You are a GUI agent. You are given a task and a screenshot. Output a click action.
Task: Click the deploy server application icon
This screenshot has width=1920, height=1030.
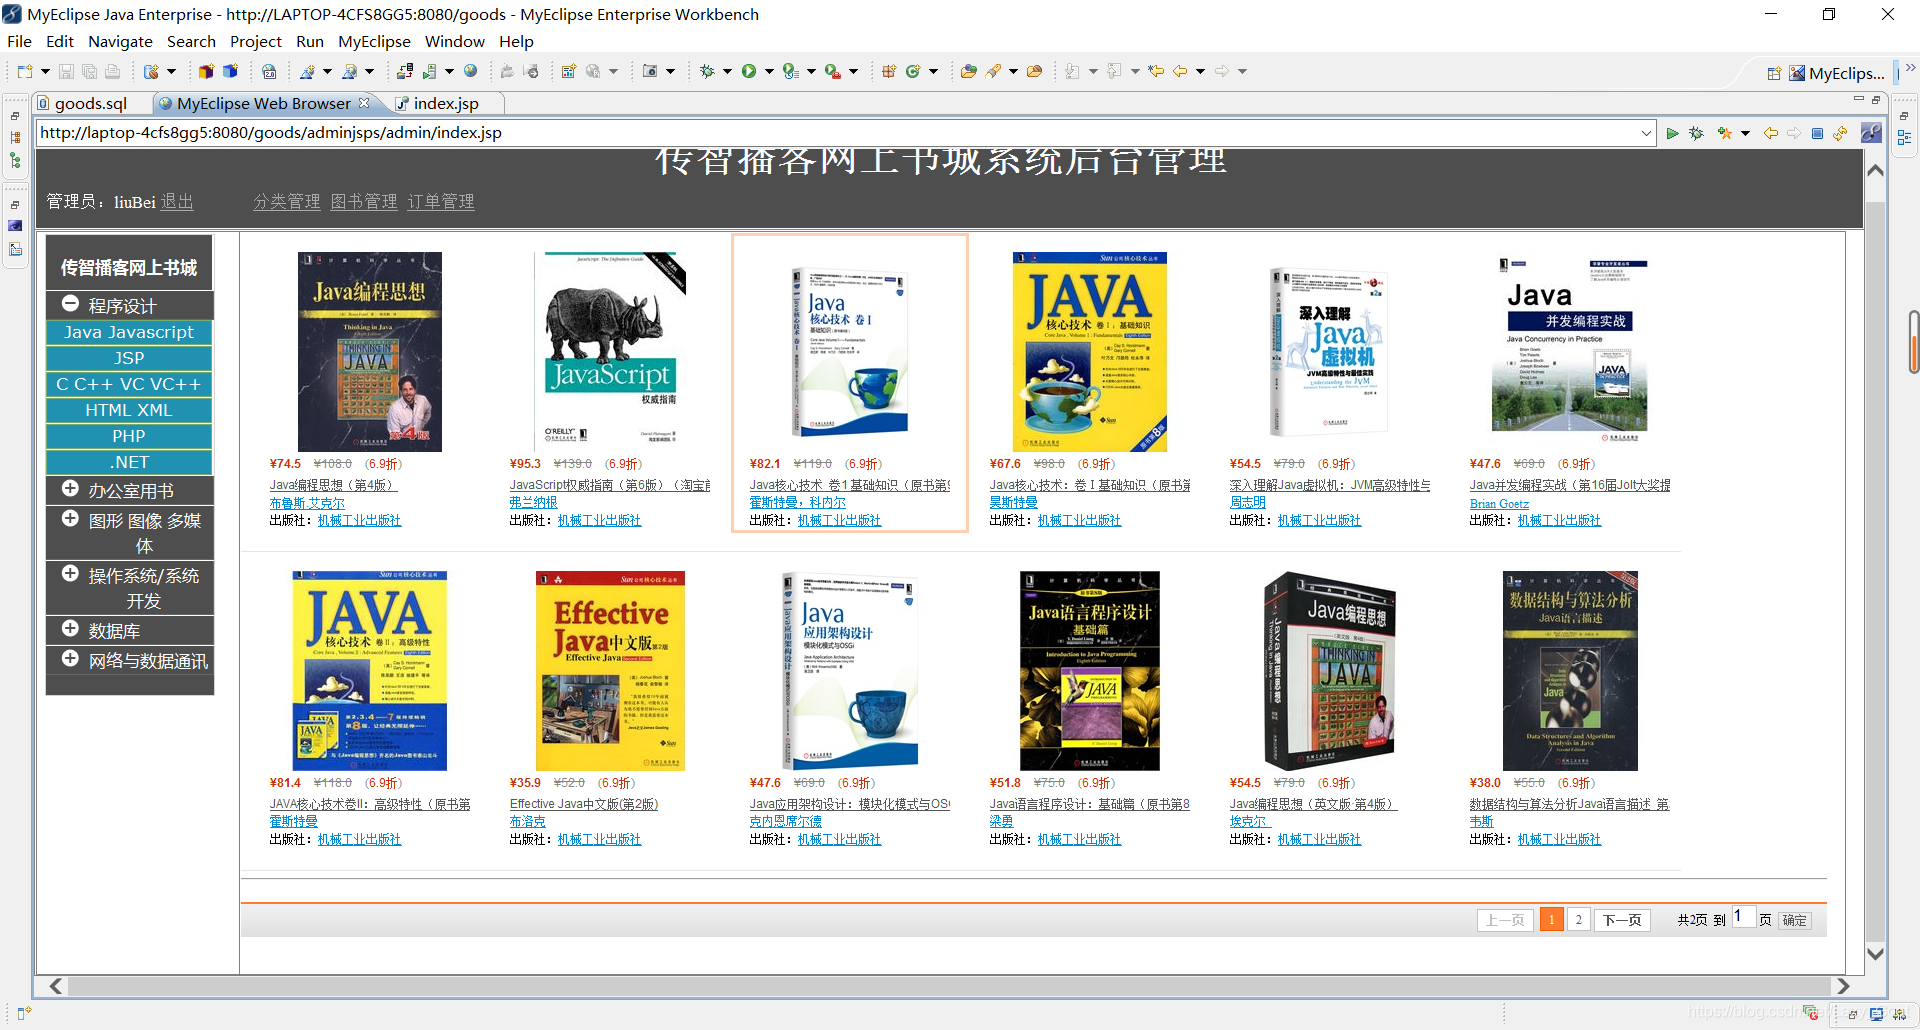[405, 71]
